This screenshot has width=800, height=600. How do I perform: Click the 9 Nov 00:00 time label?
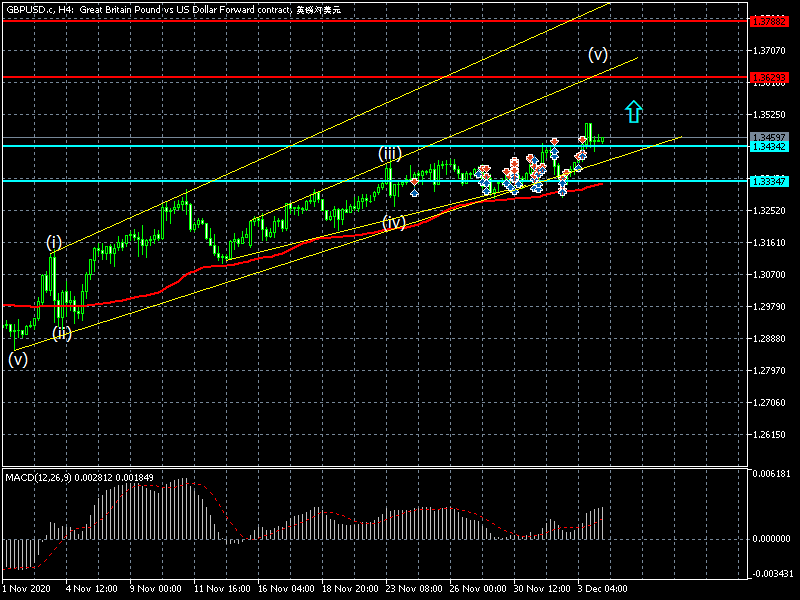point(155,589)
